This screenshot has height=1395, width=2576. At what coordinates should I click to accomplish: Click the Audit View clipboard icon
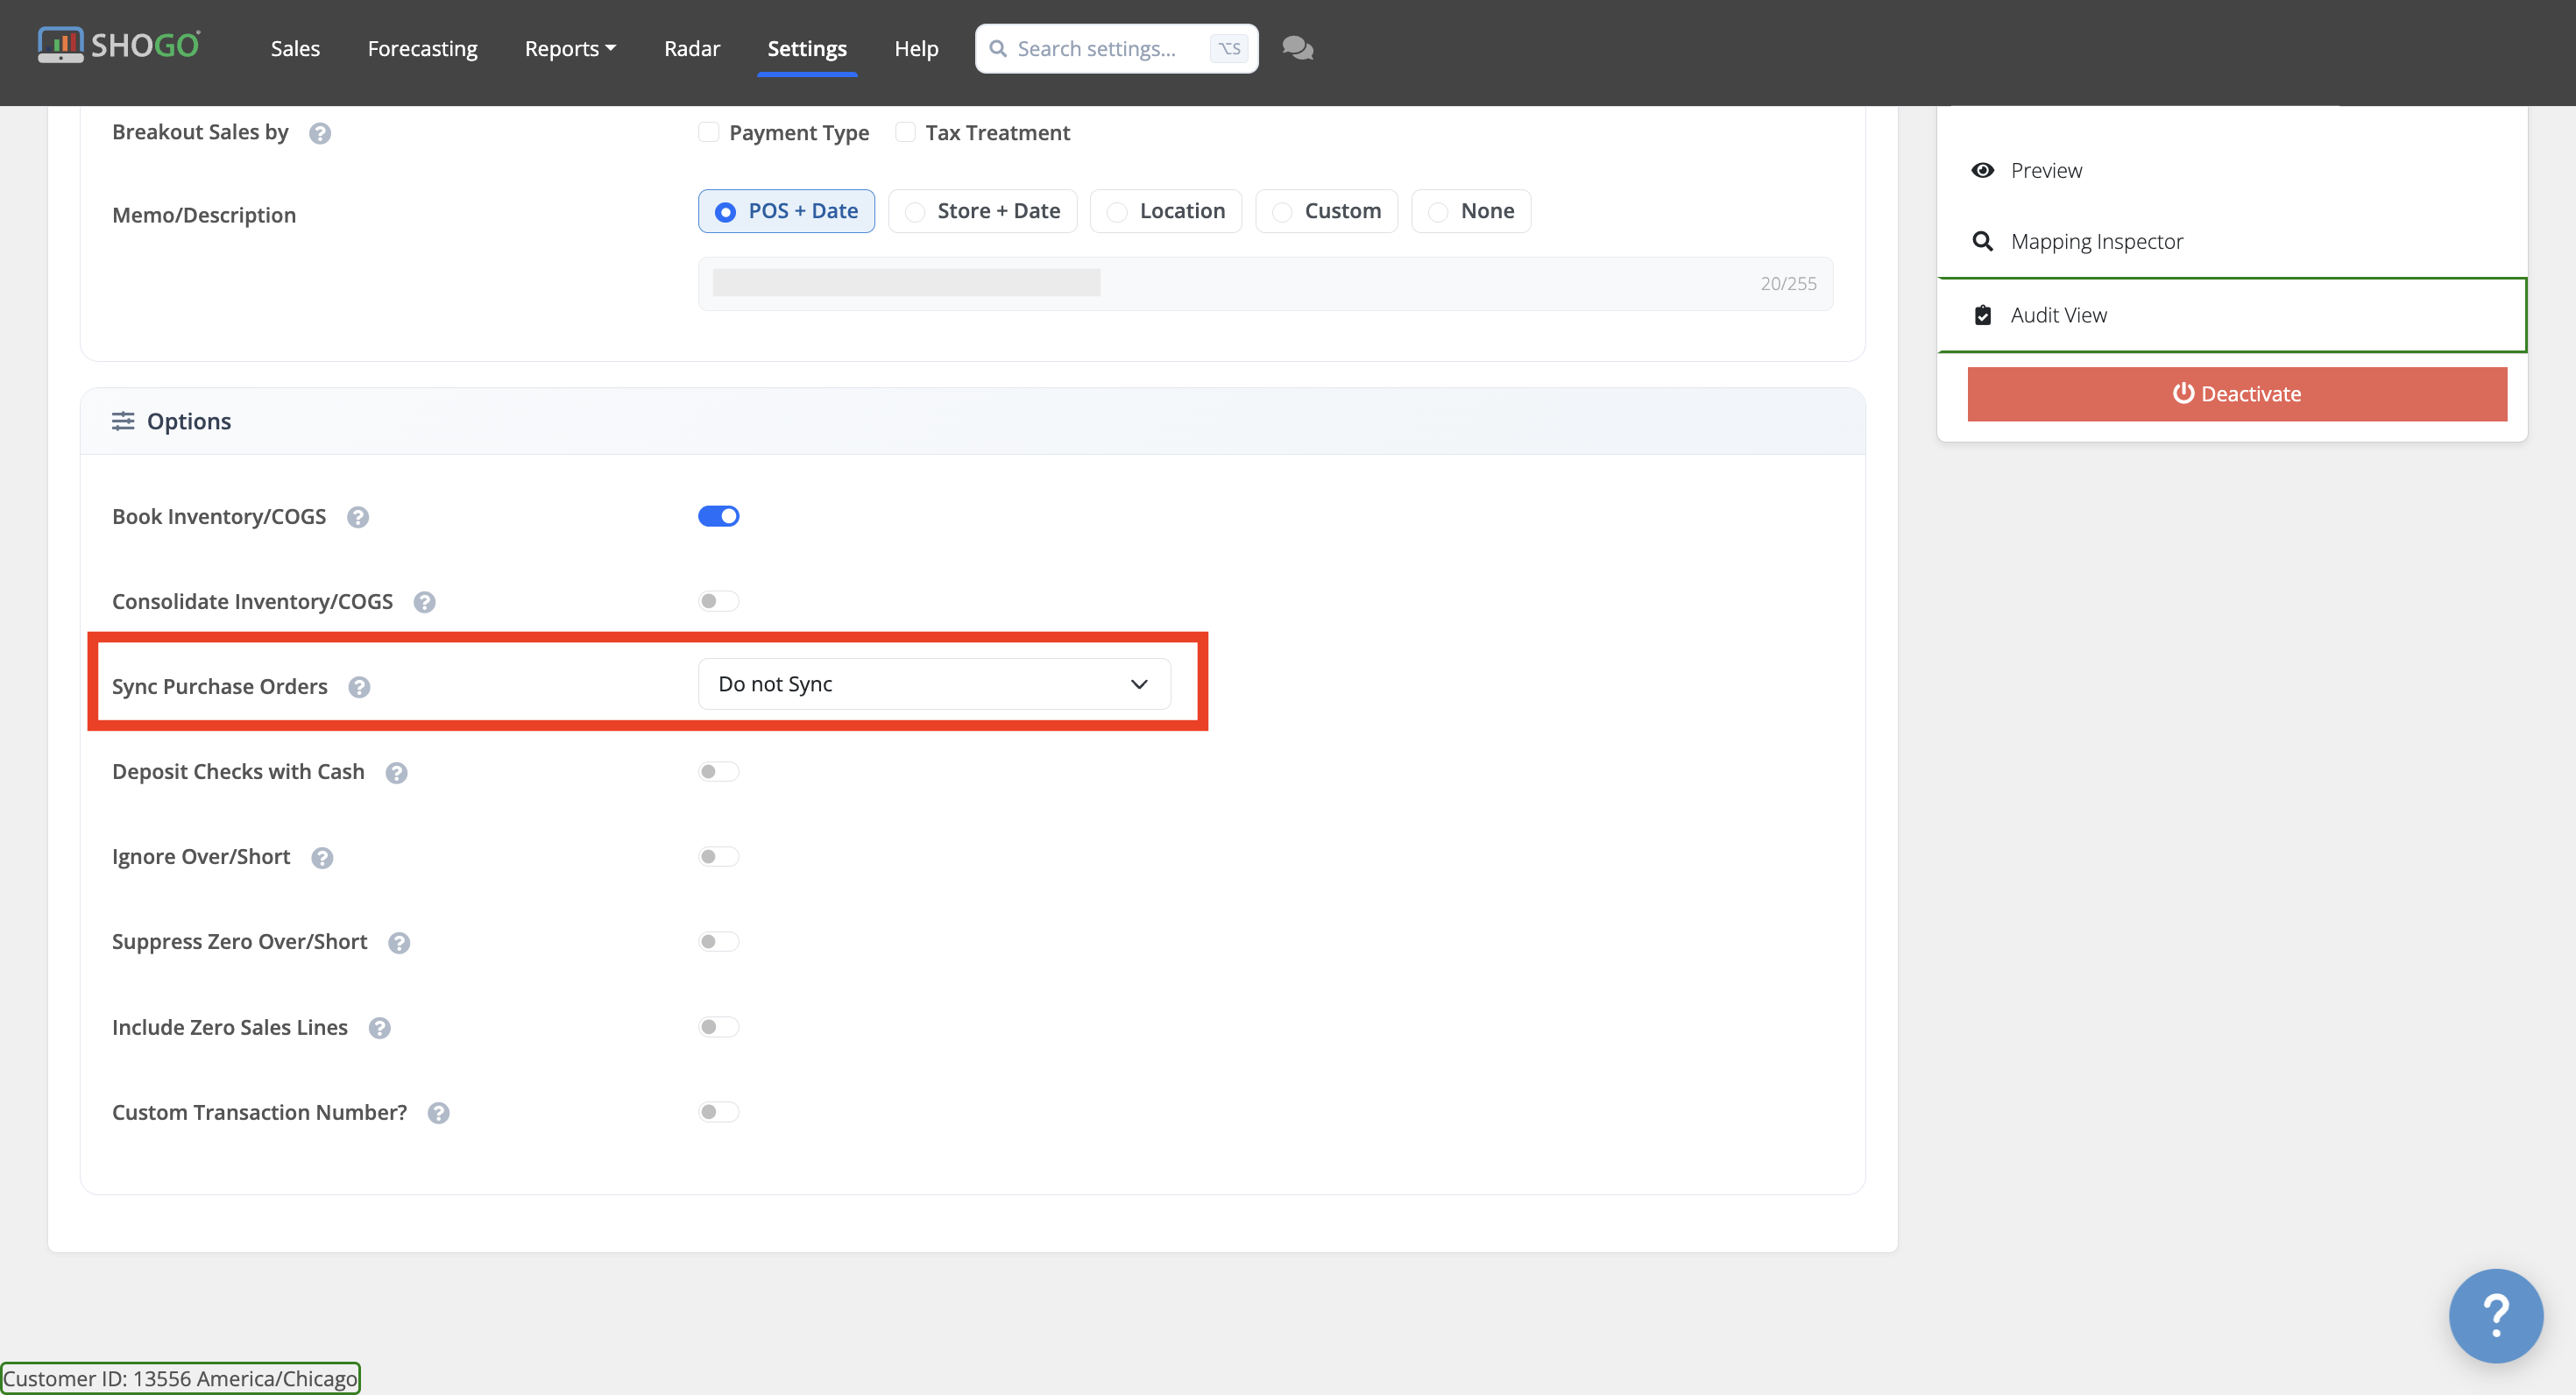1982,315
